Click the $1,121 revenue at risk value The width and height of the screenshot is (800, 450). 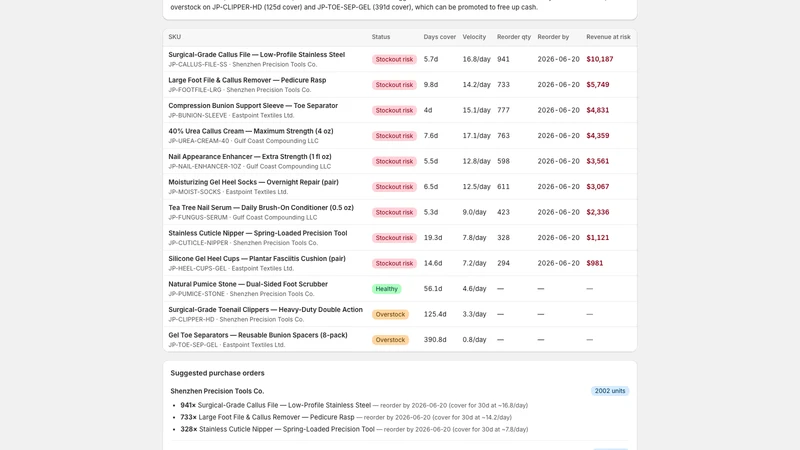598,238
